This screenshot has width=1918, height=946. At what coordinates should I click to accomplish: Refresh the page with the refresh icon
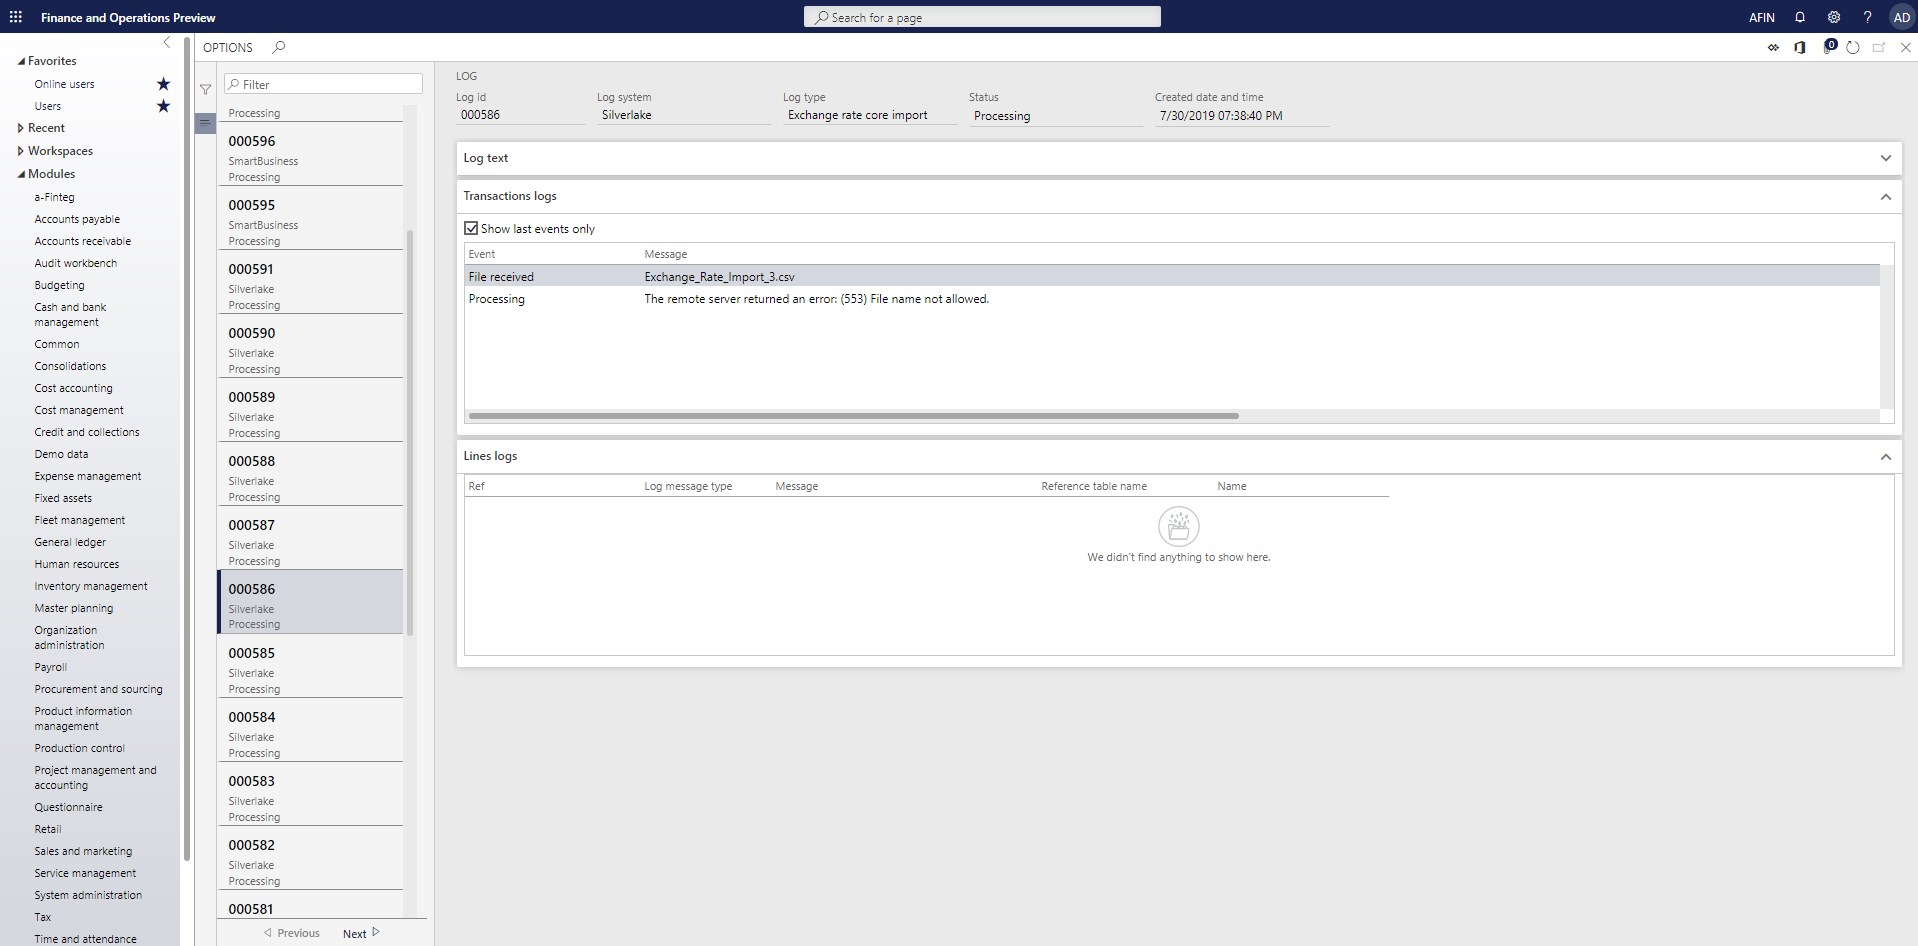pyautogui.click(x=1852, y=47)
